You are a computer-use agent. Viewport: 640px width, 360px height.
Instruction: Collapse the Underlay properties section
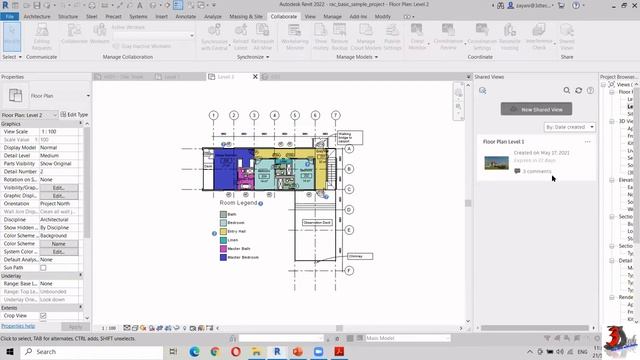coord(80,276)
